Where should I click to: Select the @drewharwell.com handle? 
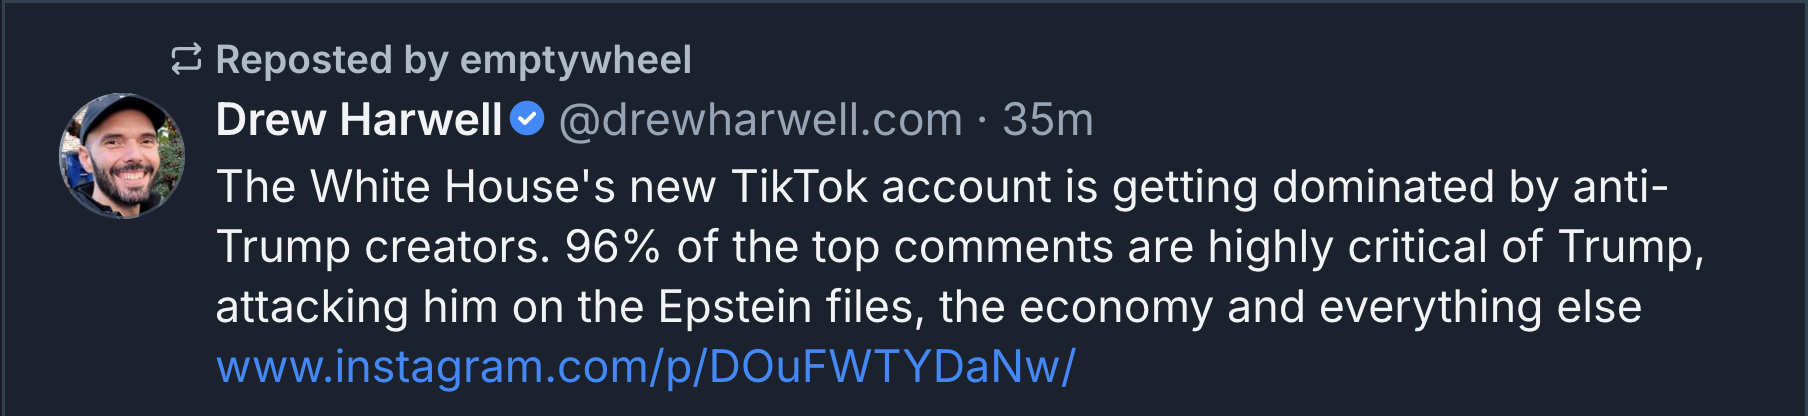pyautogui.click(x=760, y=120)
